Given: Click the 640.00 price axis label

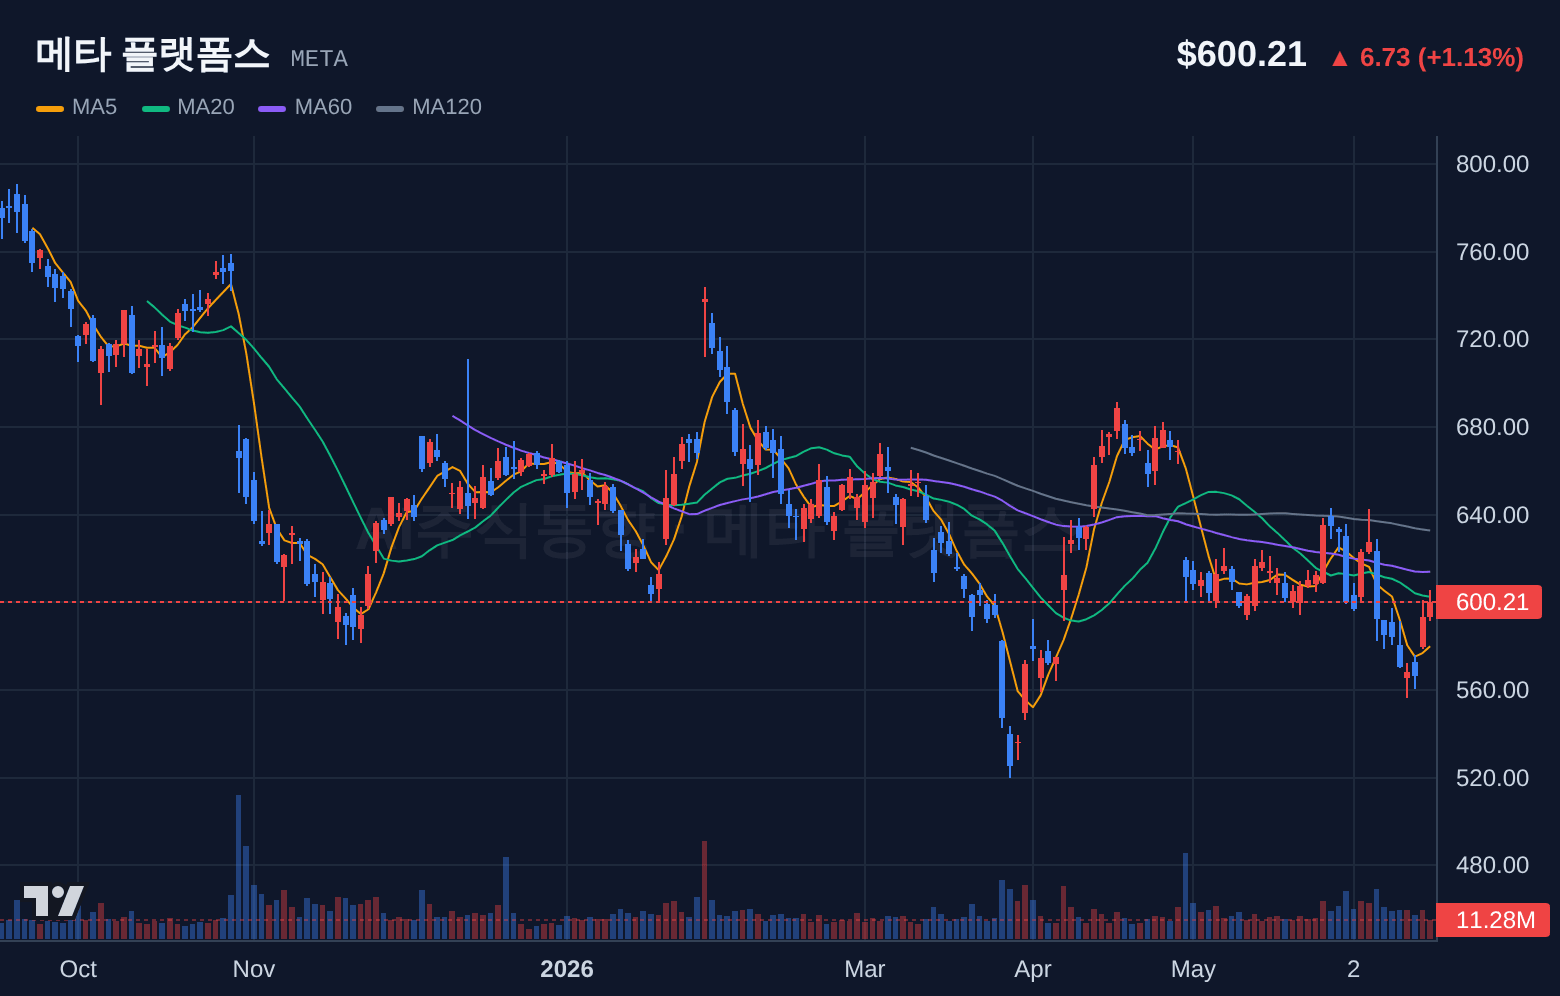Looking at the screenshot, I should (x=1492, y=515).
